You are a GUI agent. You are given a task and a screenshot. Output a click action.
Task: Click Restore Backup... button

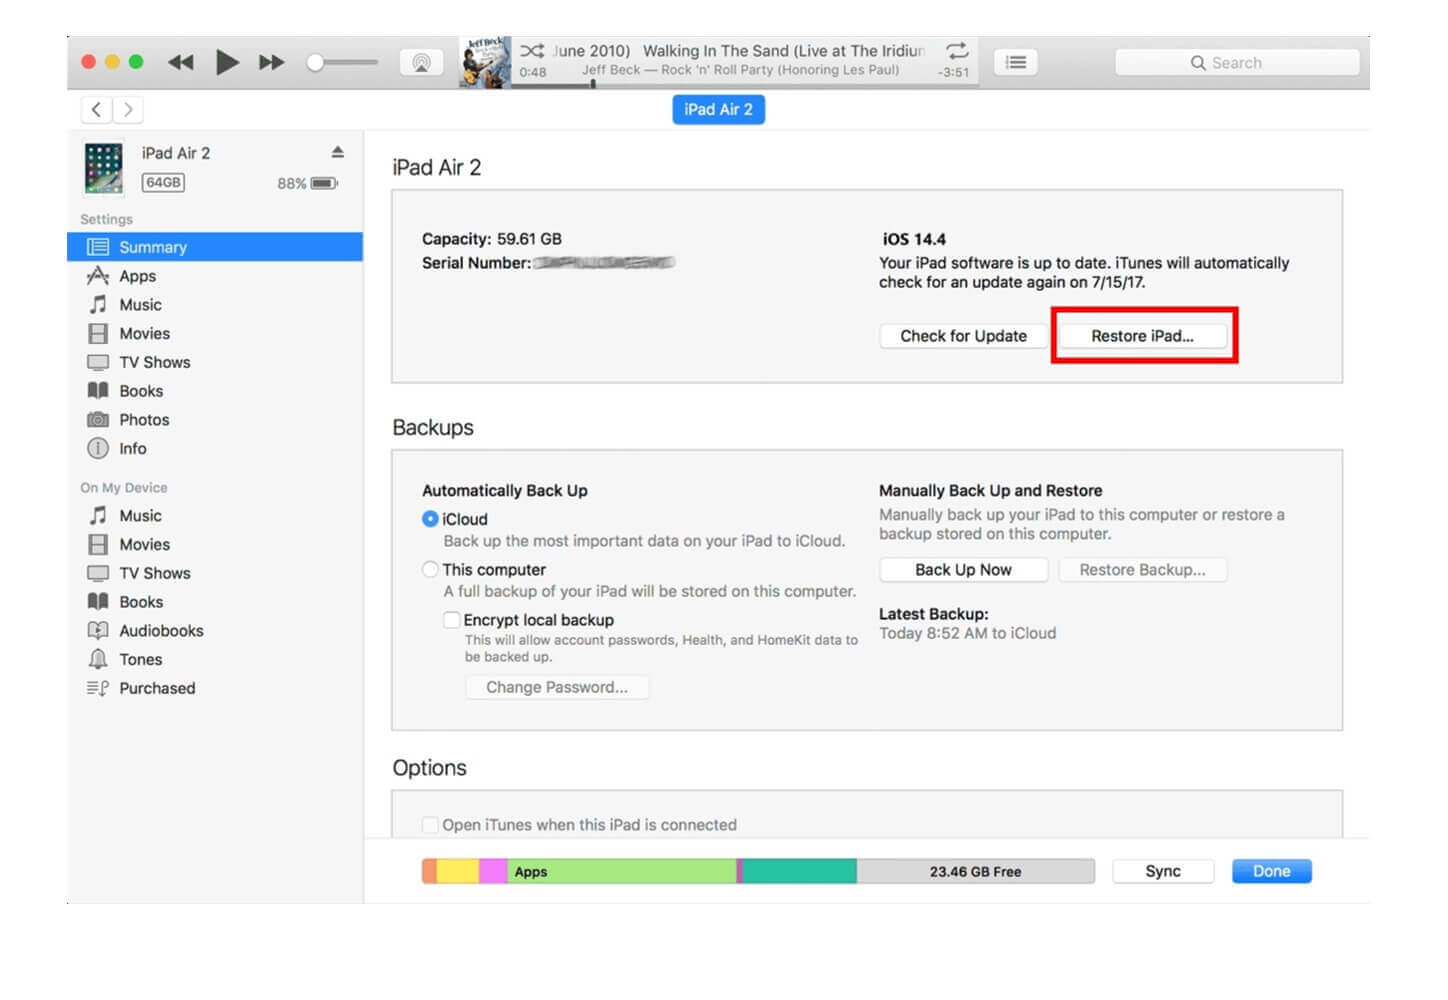tap(1142, 570)
